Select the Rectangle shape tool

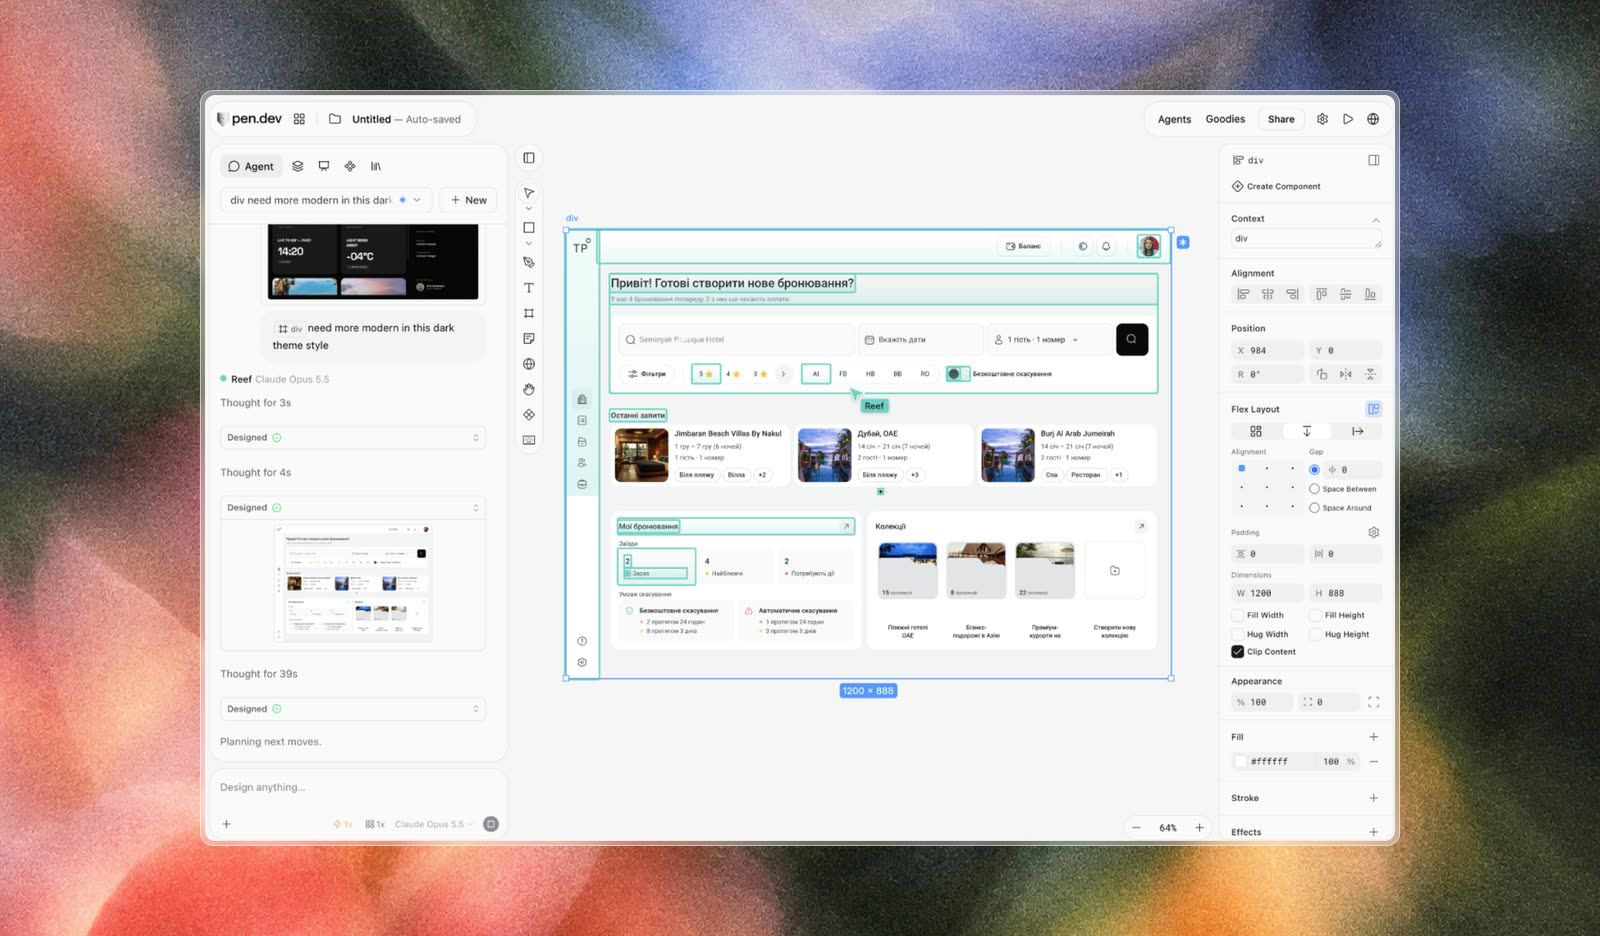click(x=529, y=228)
